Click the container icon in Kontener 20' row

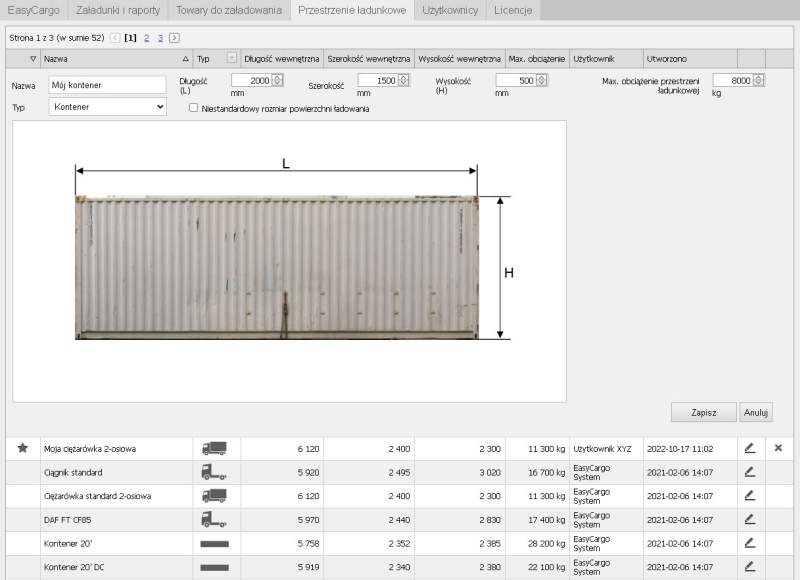click(214, 544)
